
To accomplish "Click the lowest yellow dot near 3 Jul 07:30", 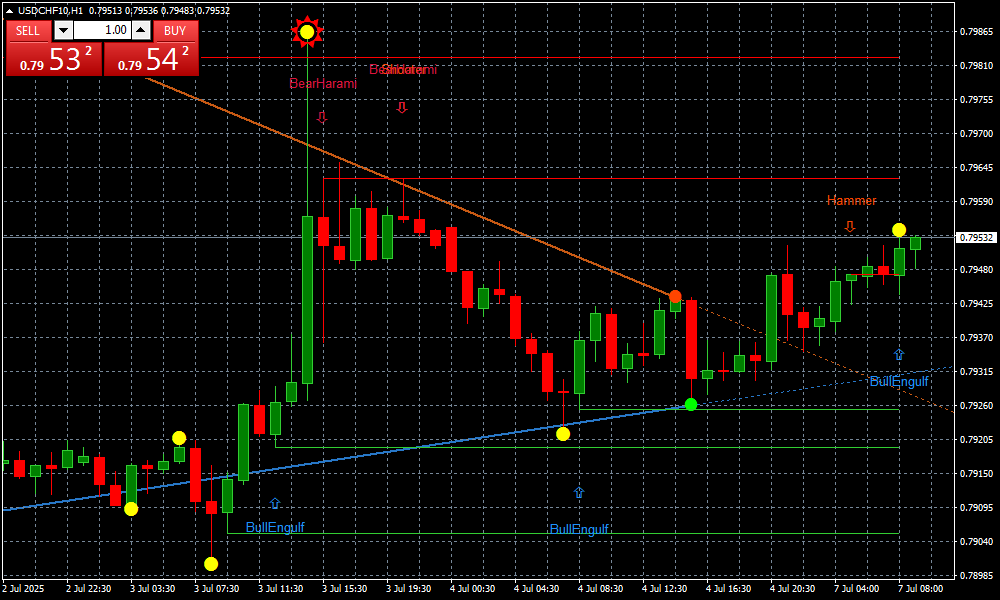I will tap(211, 564).
